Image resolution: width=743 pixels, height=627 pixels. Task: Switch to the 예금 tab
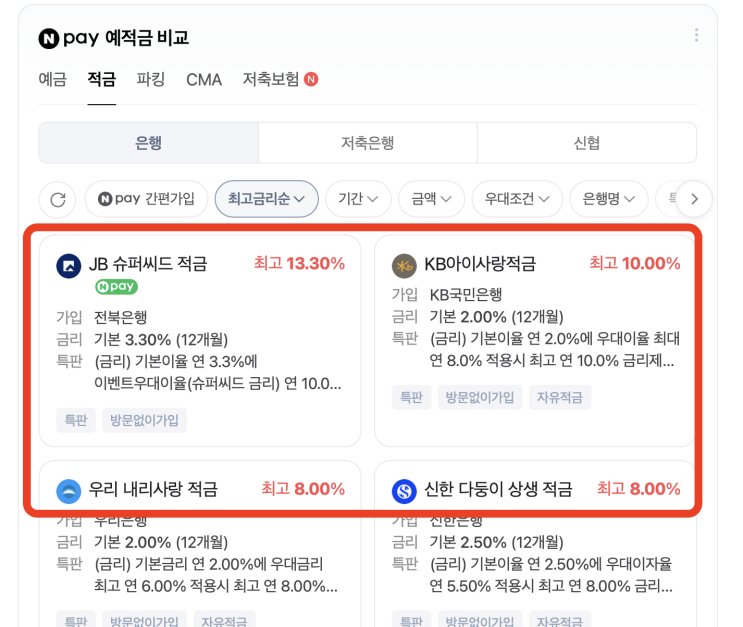click(x=53, y=79)
